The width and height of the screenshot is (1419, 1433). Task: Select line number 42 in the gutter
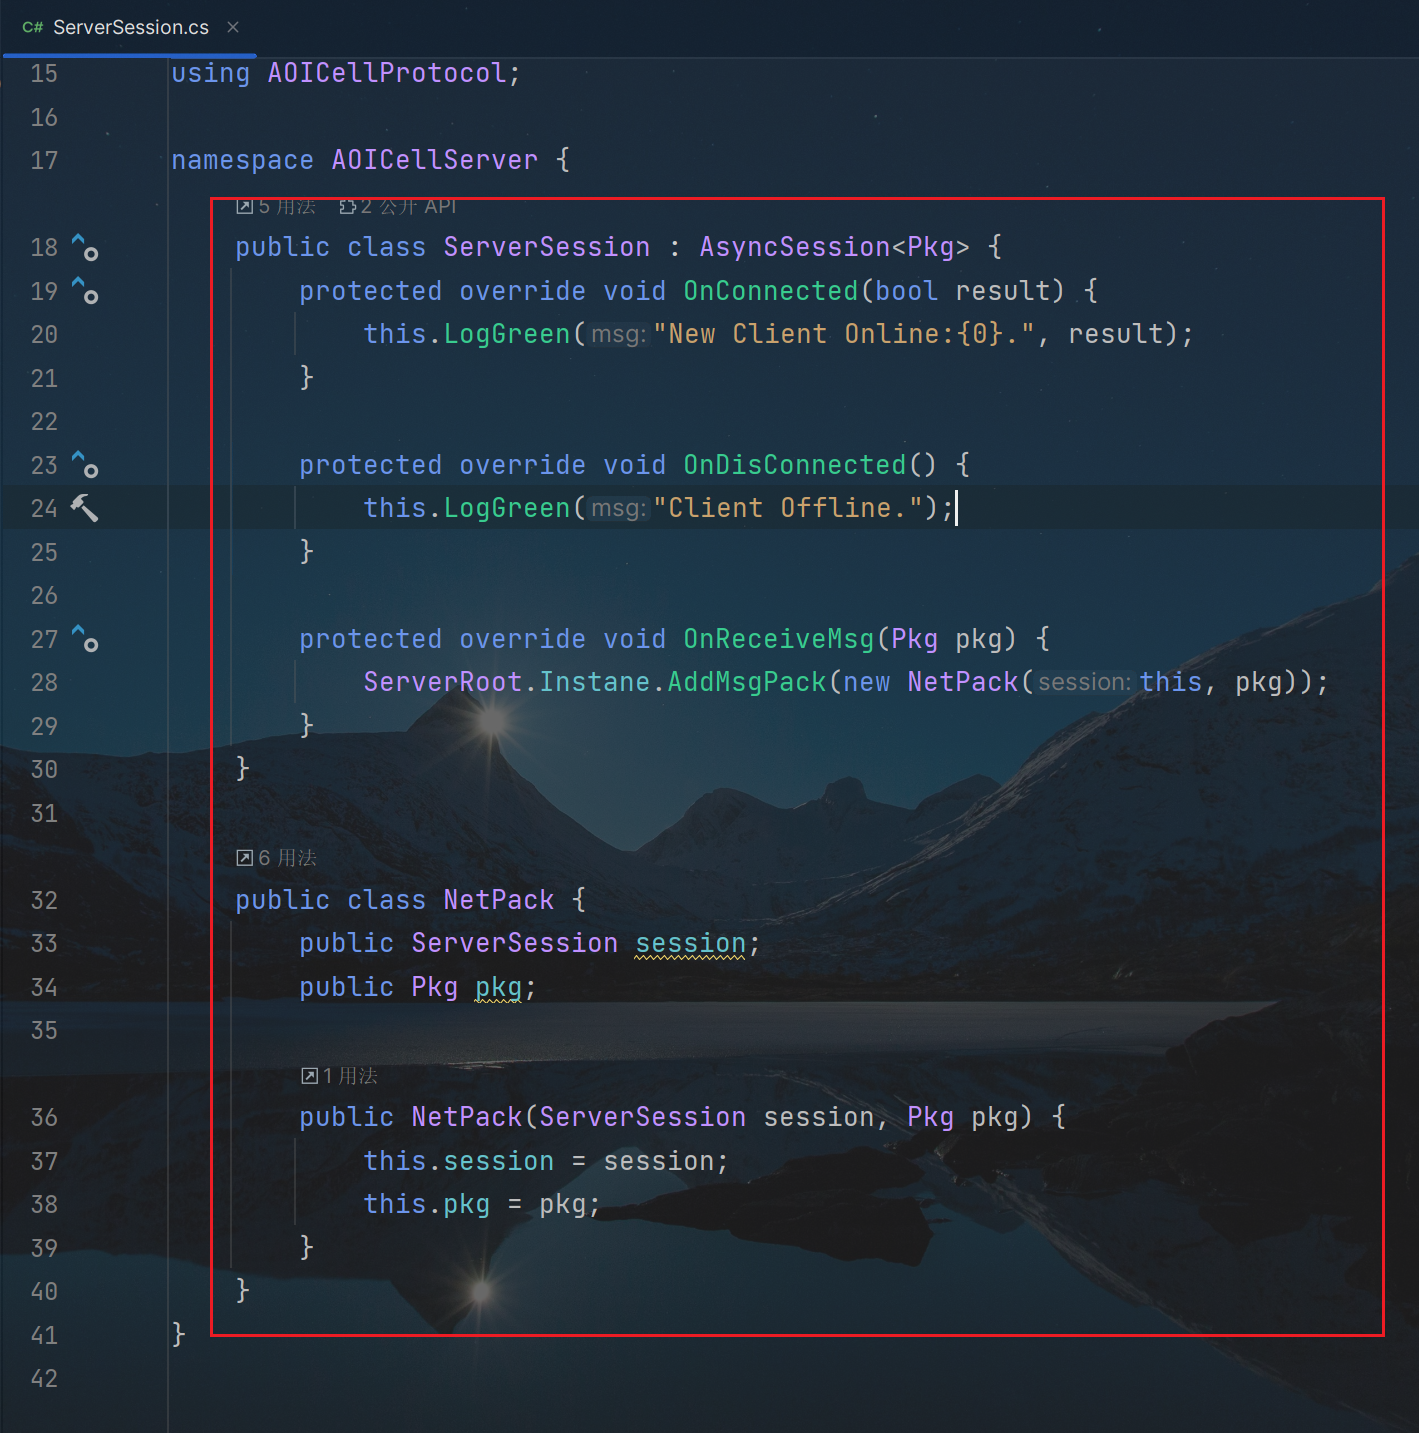coord(44,1378)
